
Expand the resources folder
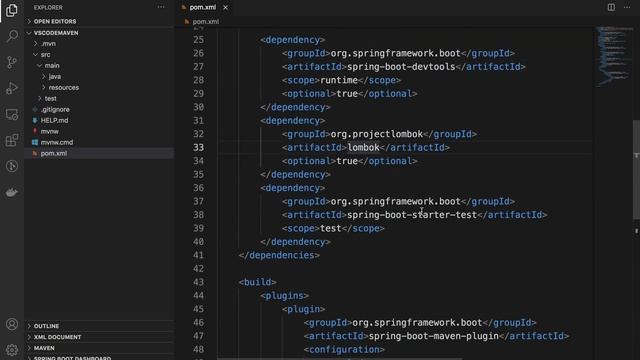(99, 88)
